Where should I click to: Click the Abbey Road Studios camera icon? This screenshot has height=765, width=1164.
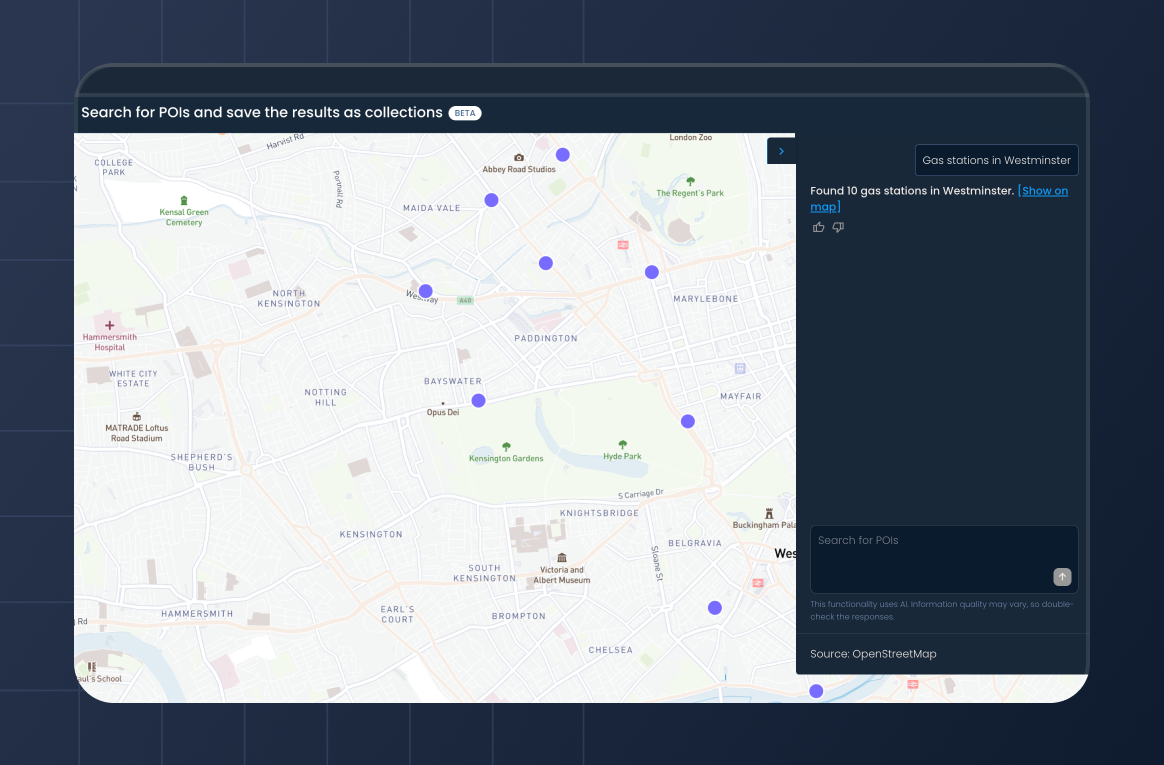point(519,157)
